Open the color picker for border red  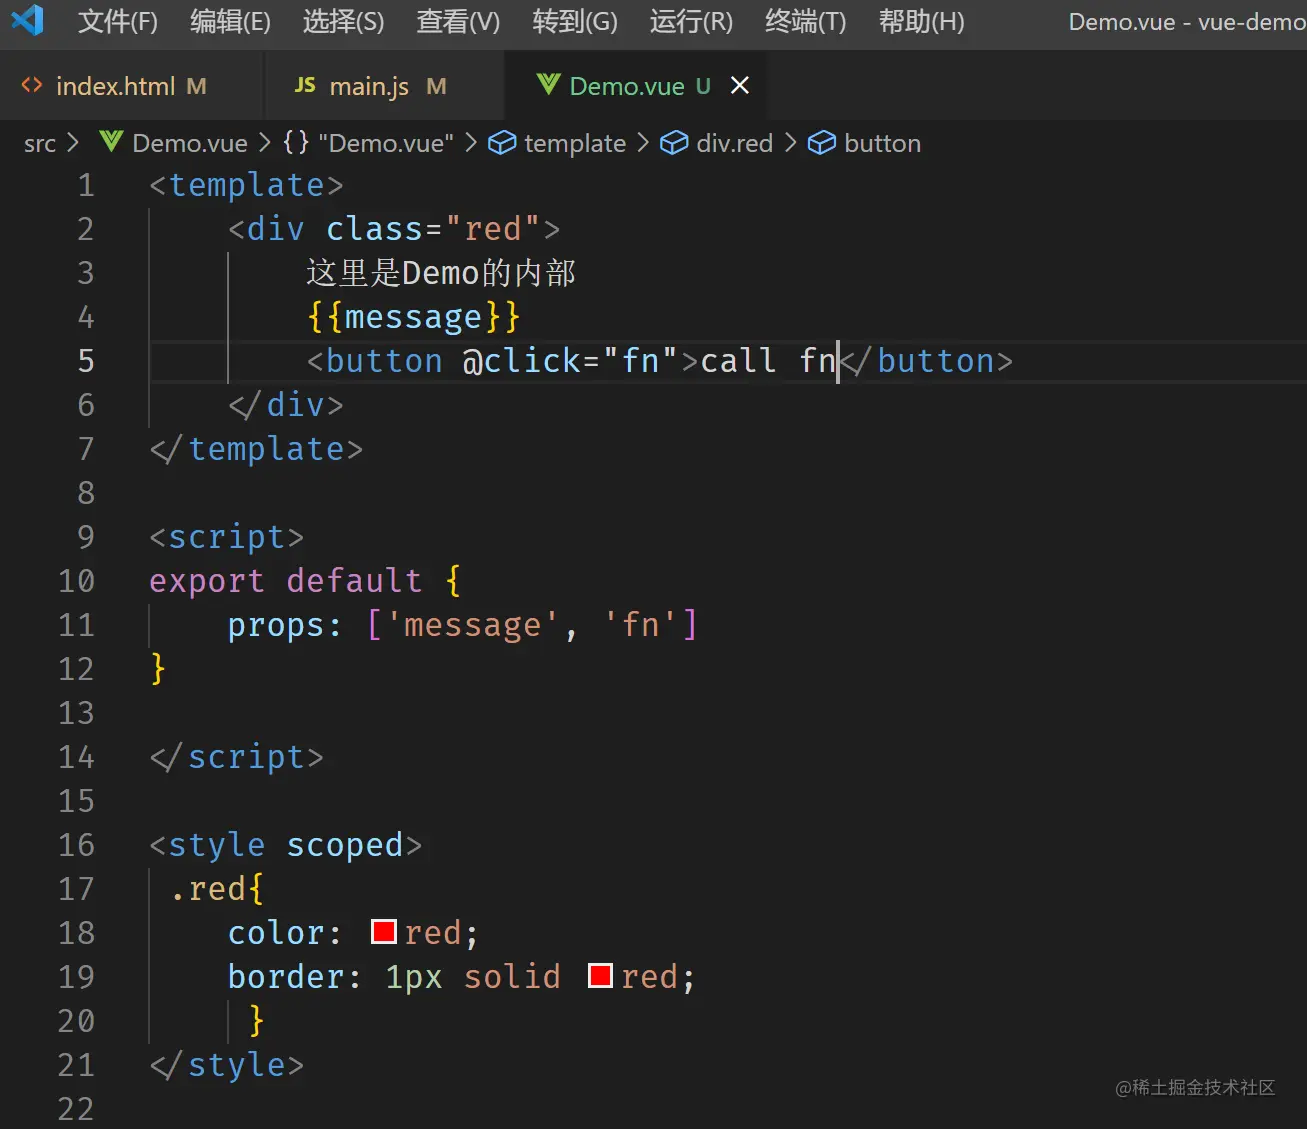pyautogui.click(x=600, y=976)
